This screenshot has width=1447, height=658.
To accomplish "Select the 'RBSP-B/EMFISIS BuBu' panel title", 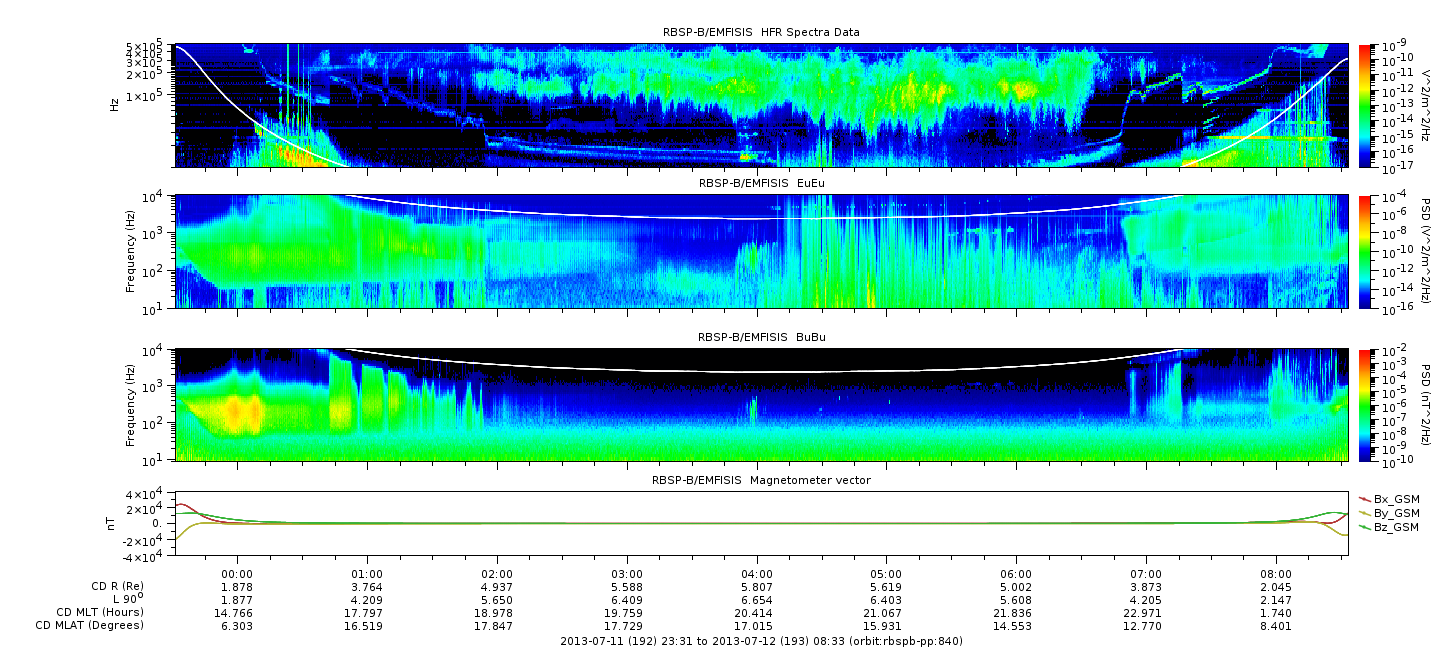I will click(761, 338).
